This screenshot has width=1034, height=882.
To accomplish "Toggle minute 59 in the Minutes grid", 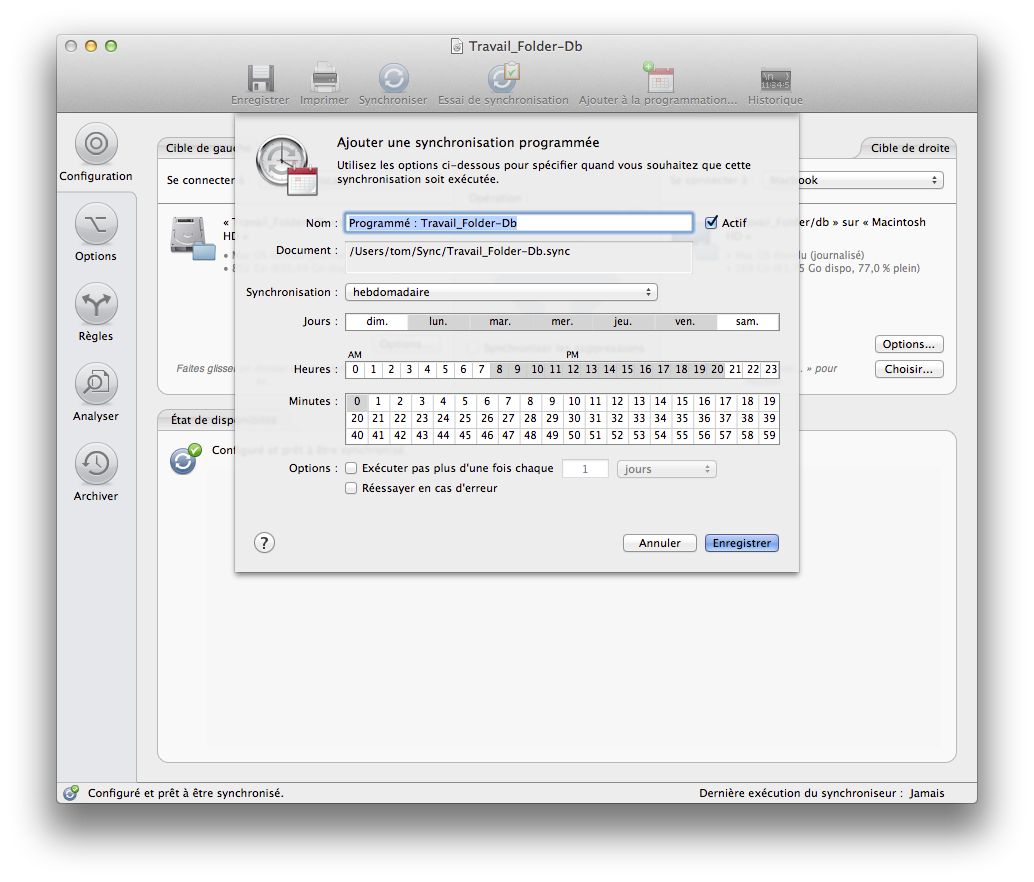I will pyautogui.click(x=769, y=436).
